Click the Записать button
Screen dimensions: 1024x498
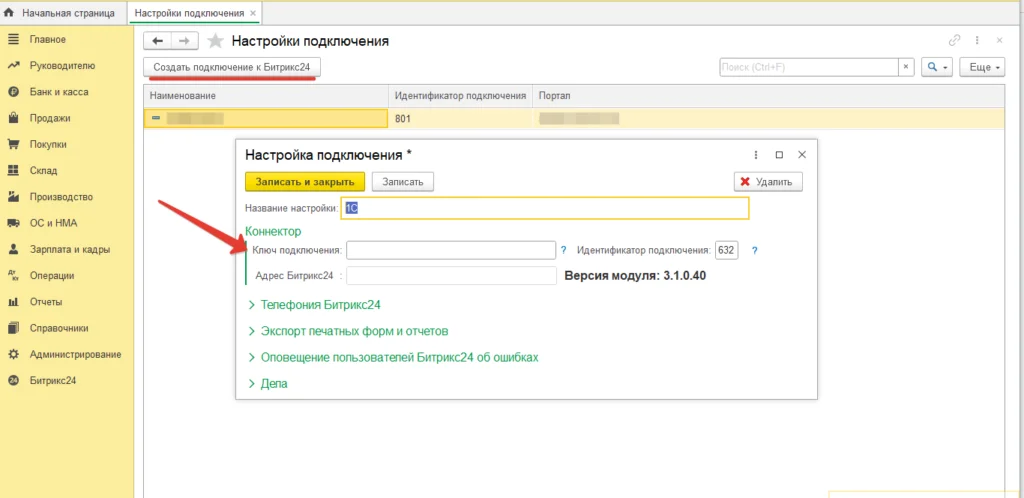click(x=403, y=181)
